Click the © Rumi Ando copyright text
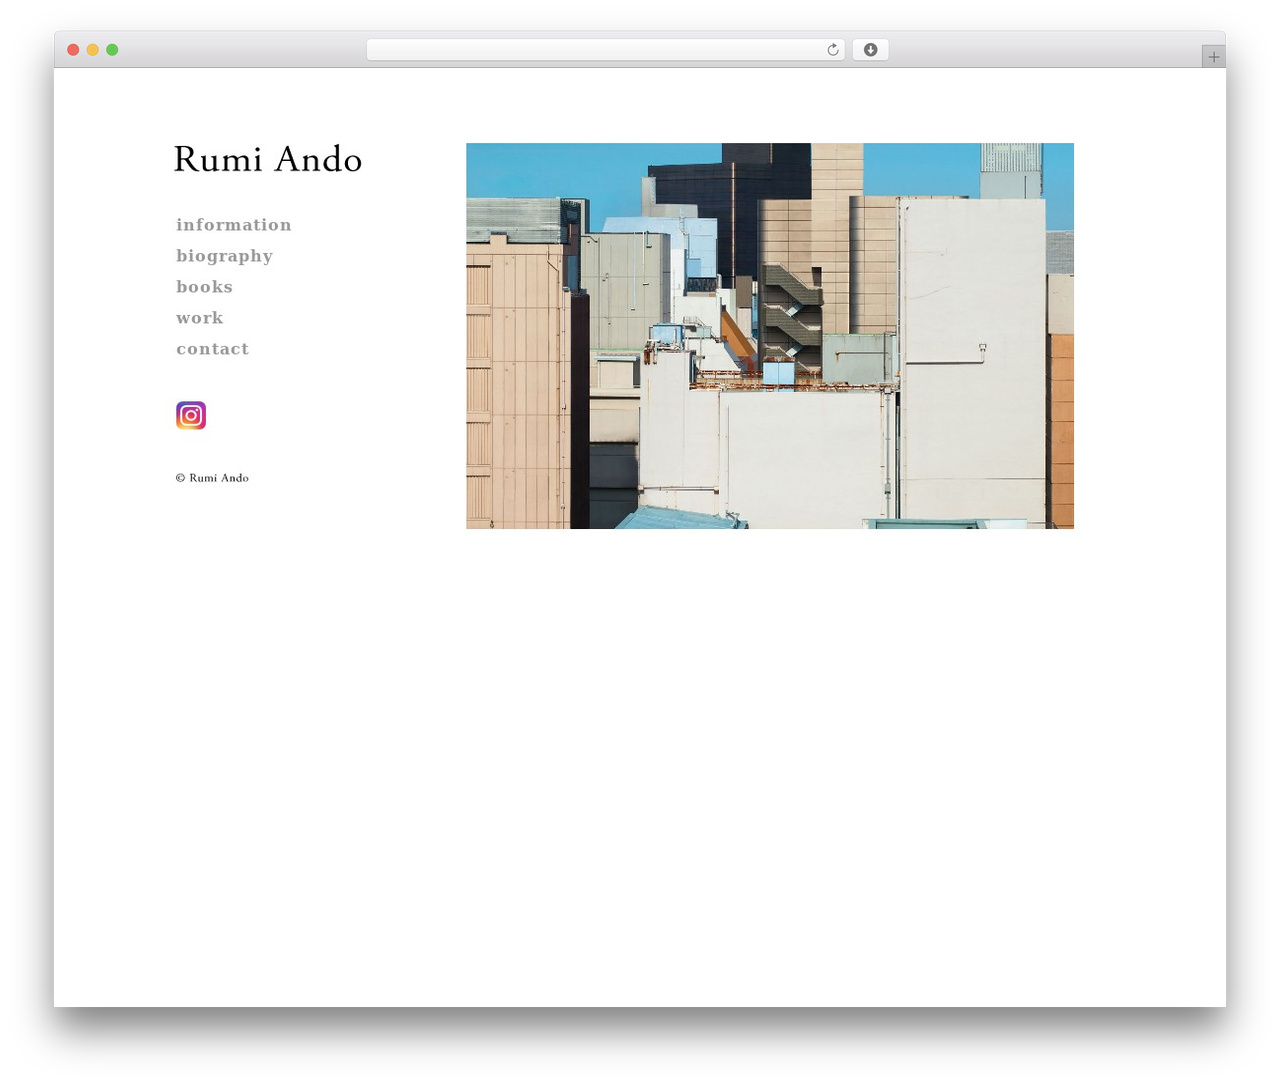This screenshot has height=1084, width=1280. pyautogui.click(x=212, y=478)
